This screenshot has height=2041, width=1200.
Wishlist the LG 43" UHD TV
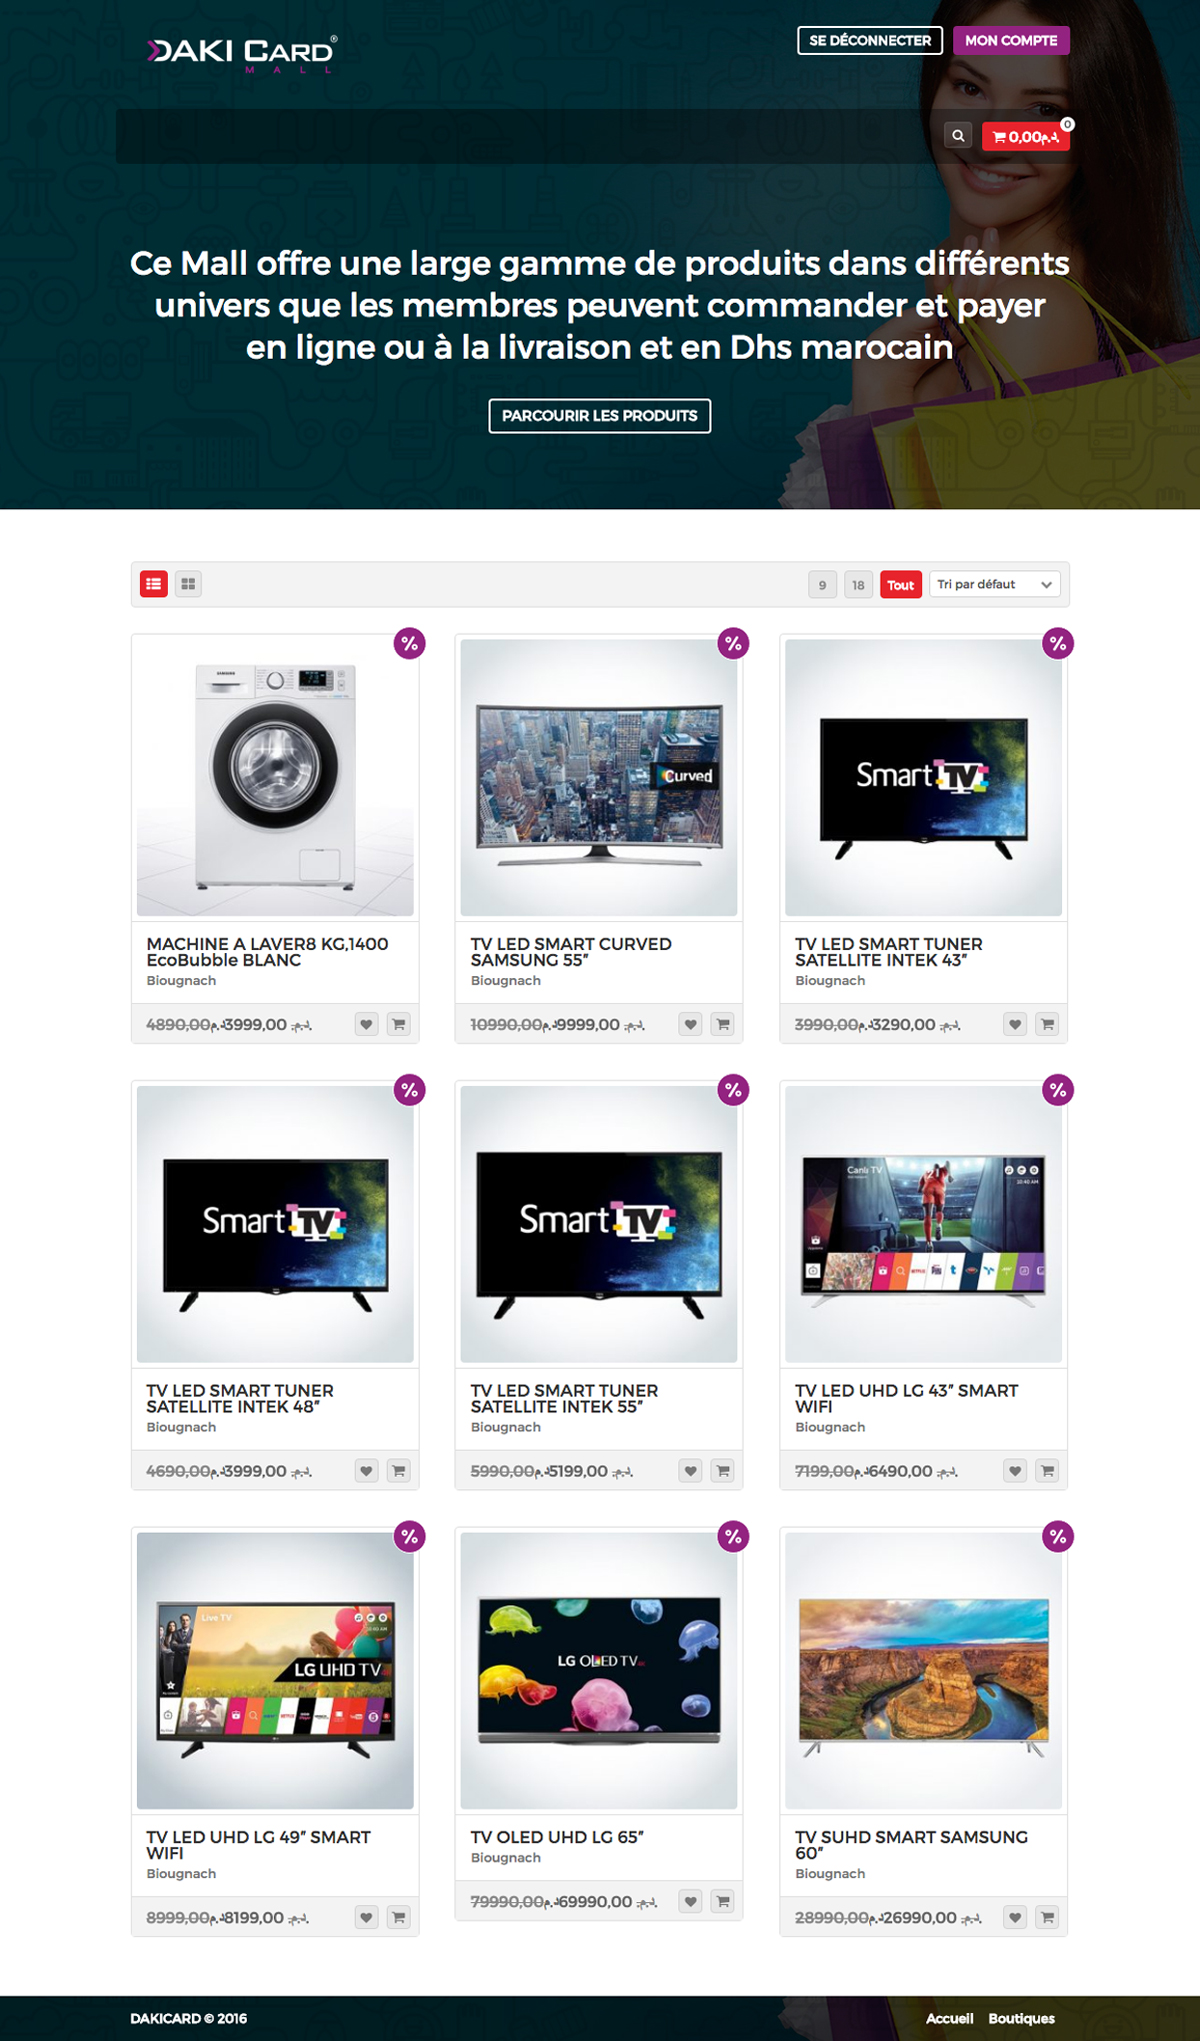click(x=1015, y=1471)
